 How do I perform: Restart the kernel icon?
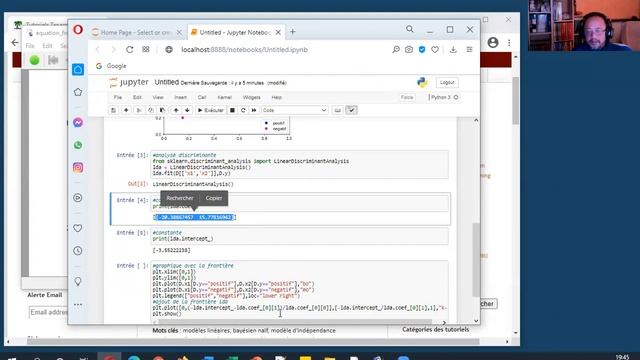pos(243,110)
